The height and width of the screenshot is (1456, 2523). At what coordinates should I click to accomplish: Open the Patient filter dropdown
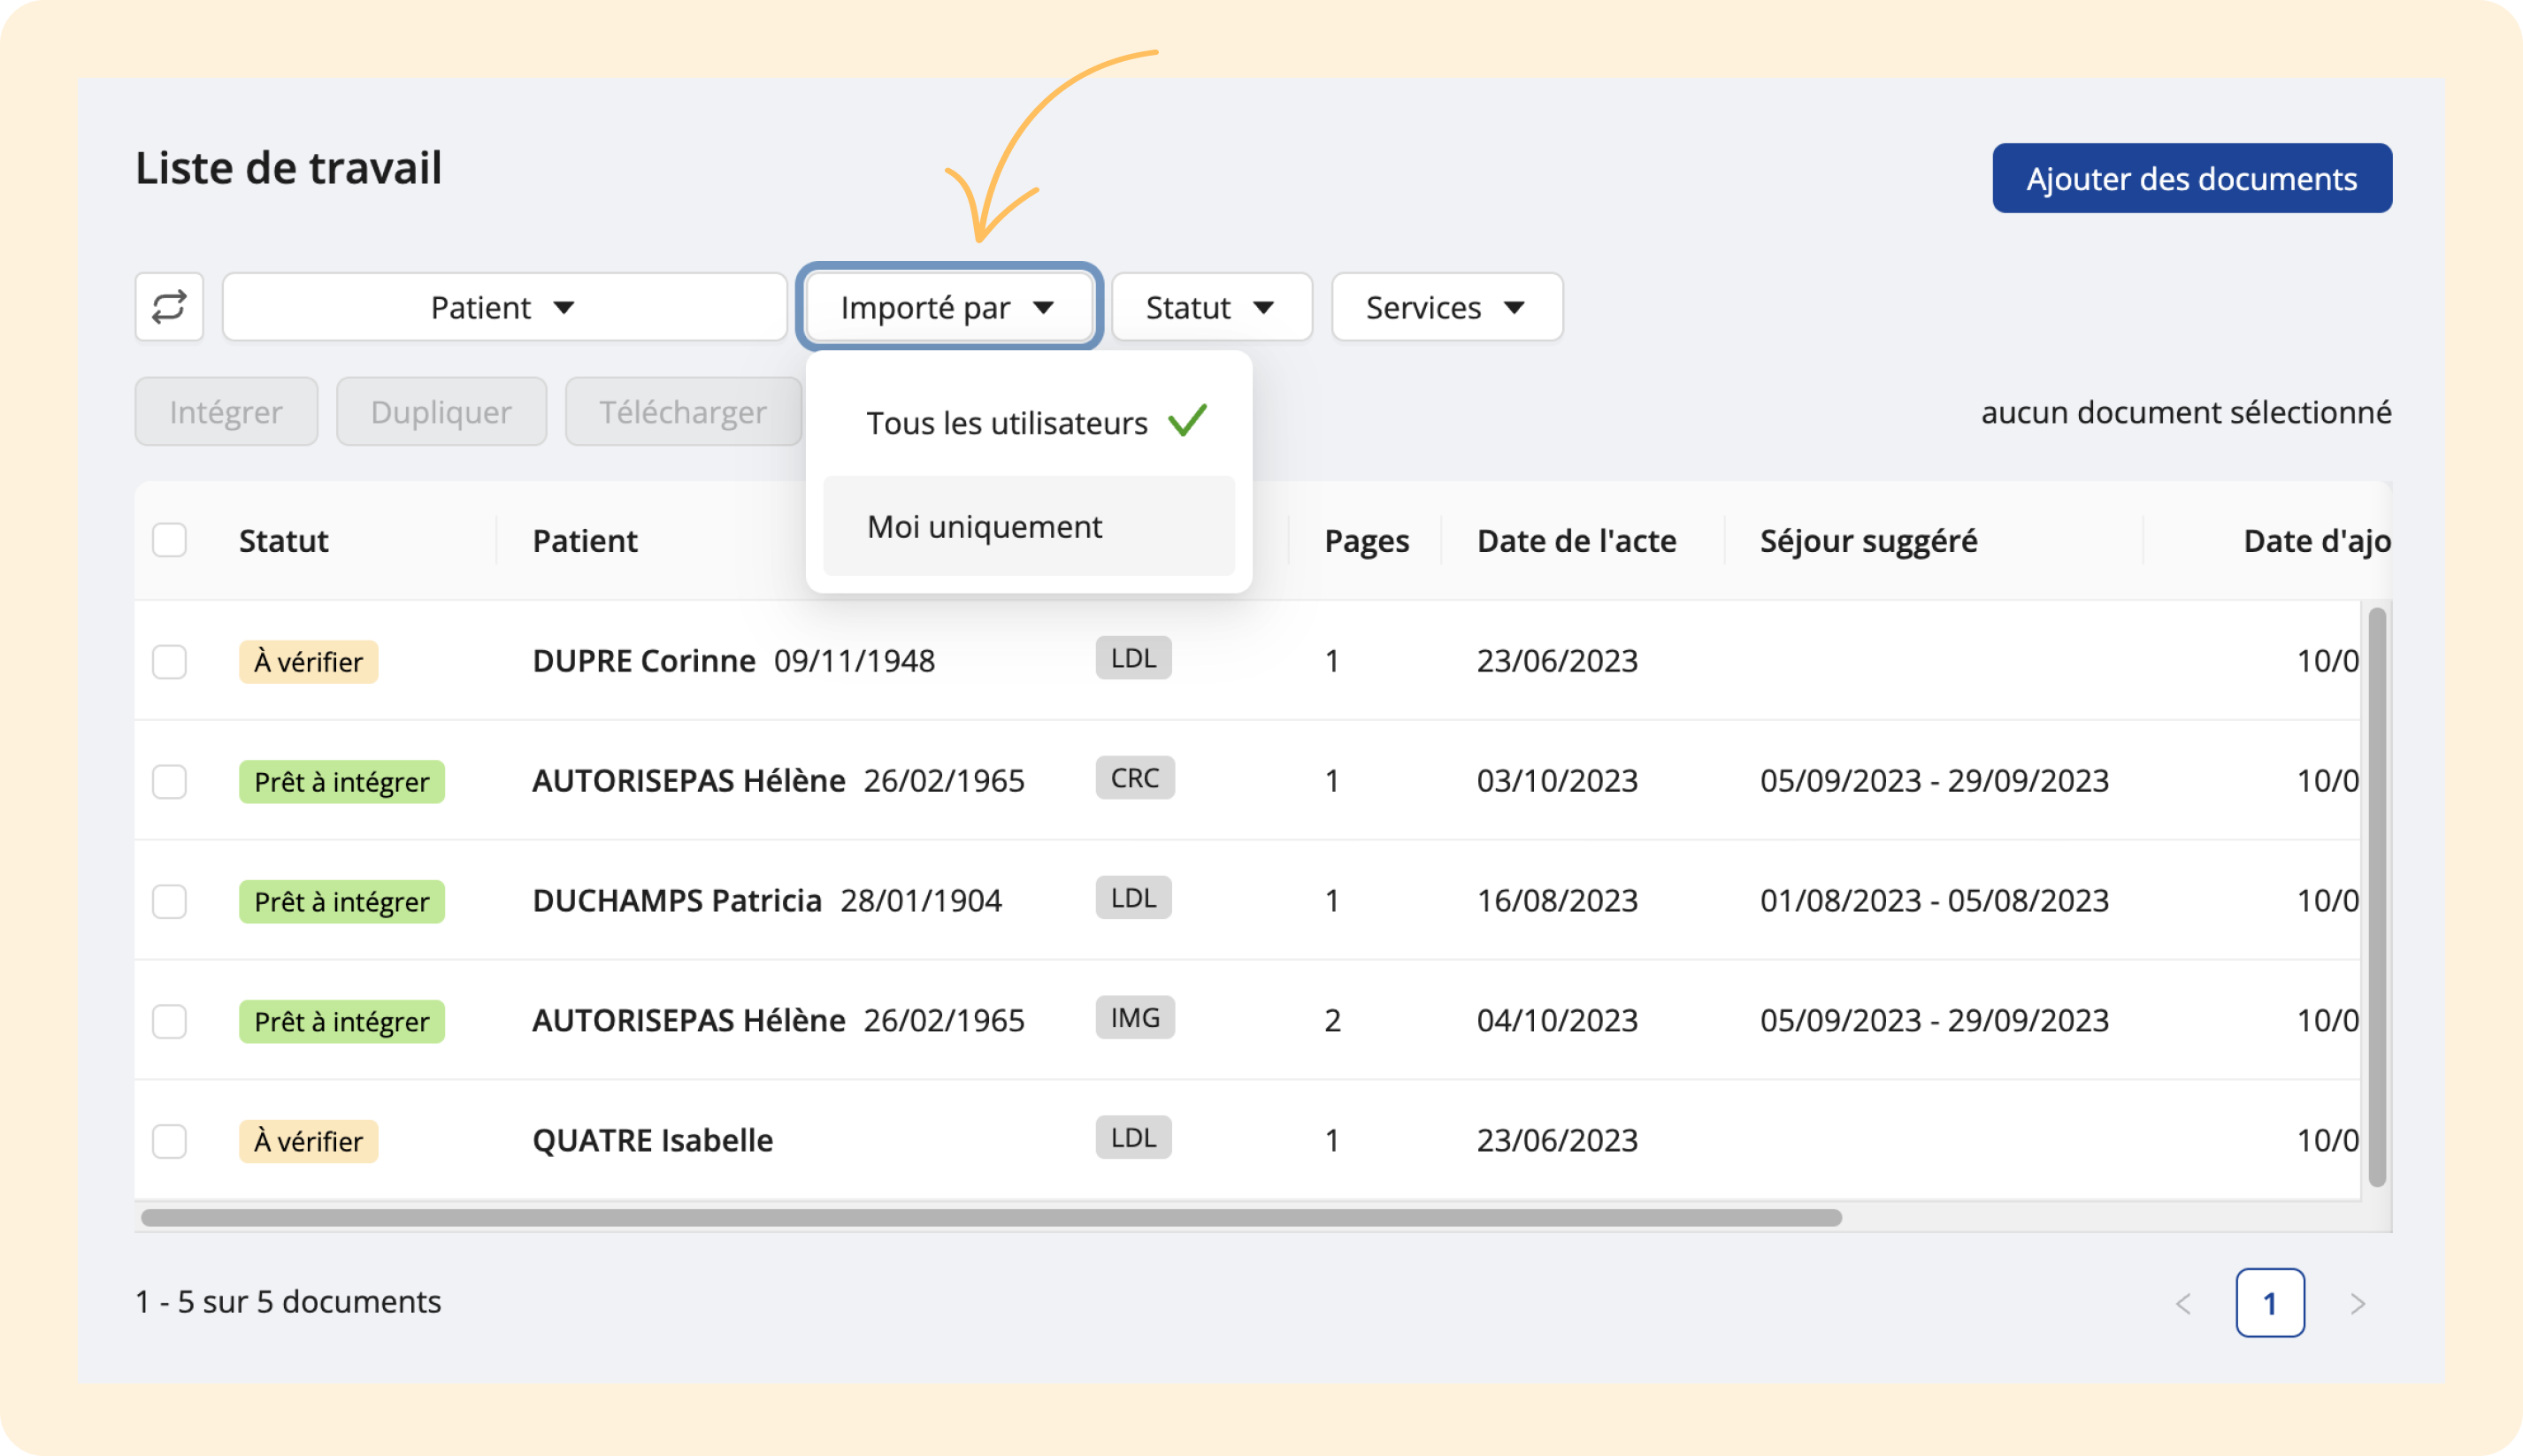504,307
